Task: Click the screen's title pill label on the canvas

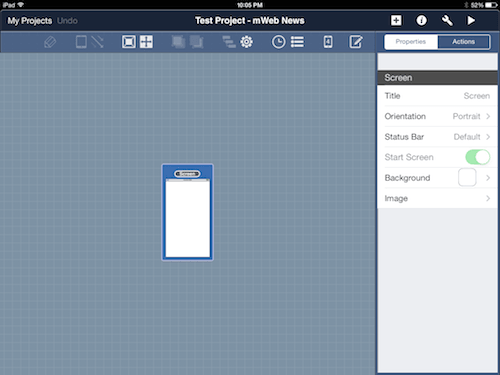Action: [187, 174]
